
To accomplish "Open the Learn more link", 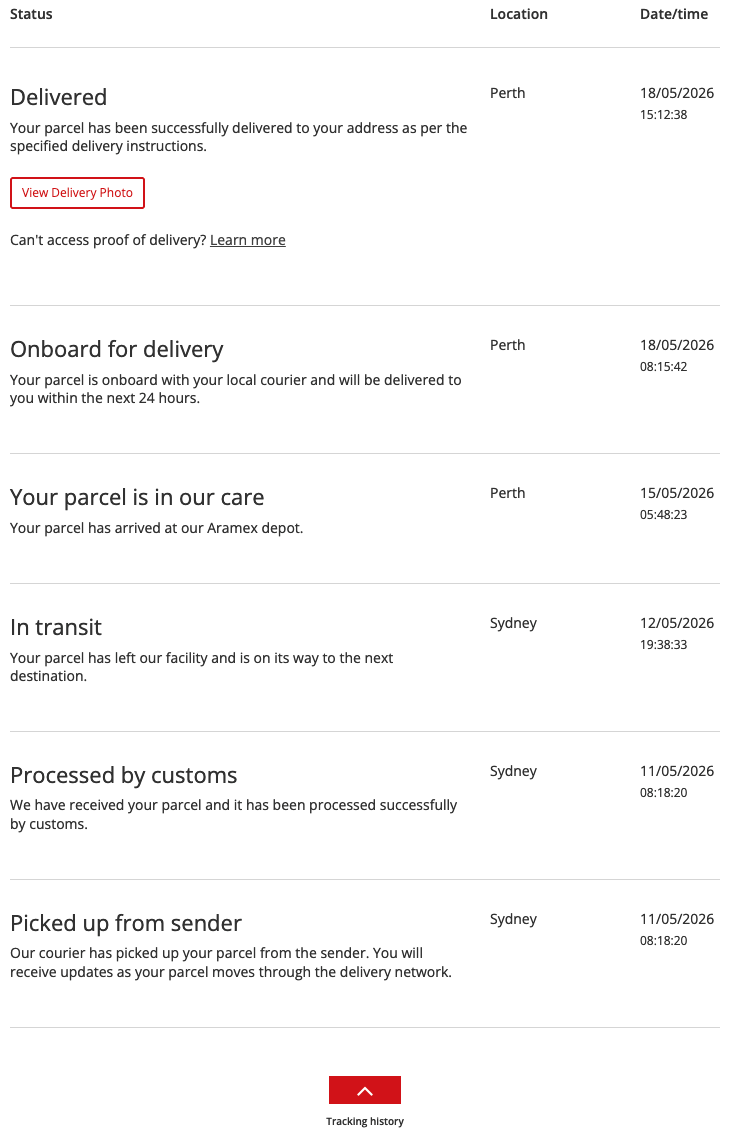I will pos(248,240).
